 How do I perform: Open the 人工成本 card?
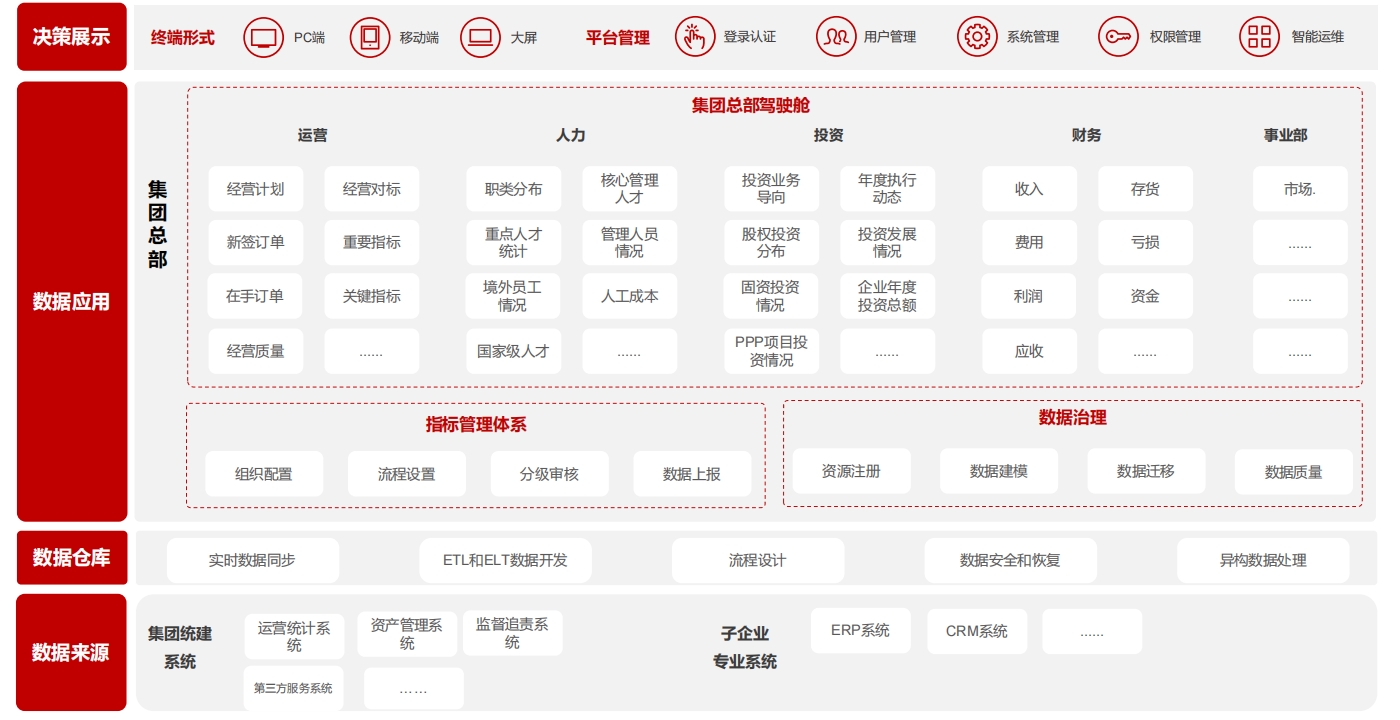(629, 296)
